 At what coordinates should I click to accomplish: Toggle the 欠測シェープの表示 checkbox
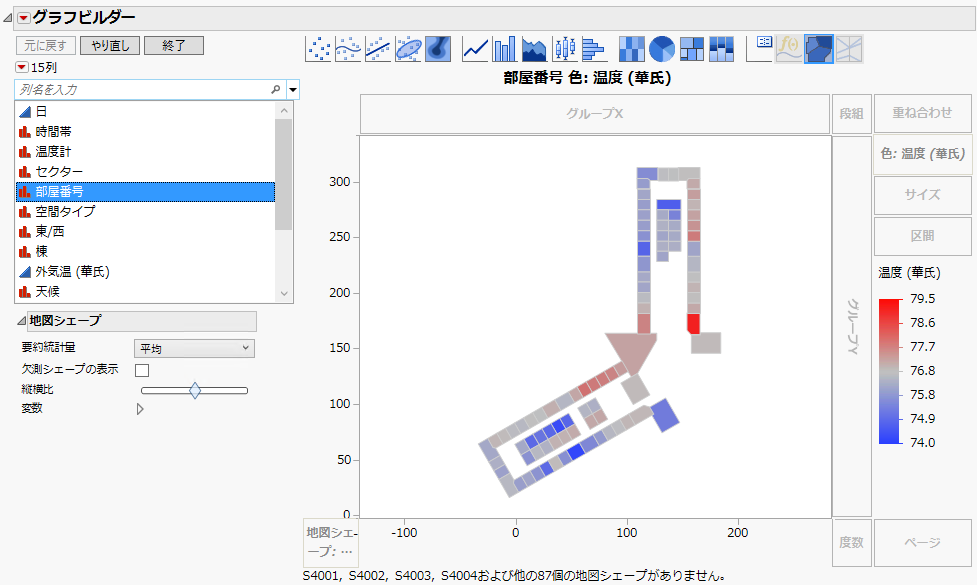(142, 370)
